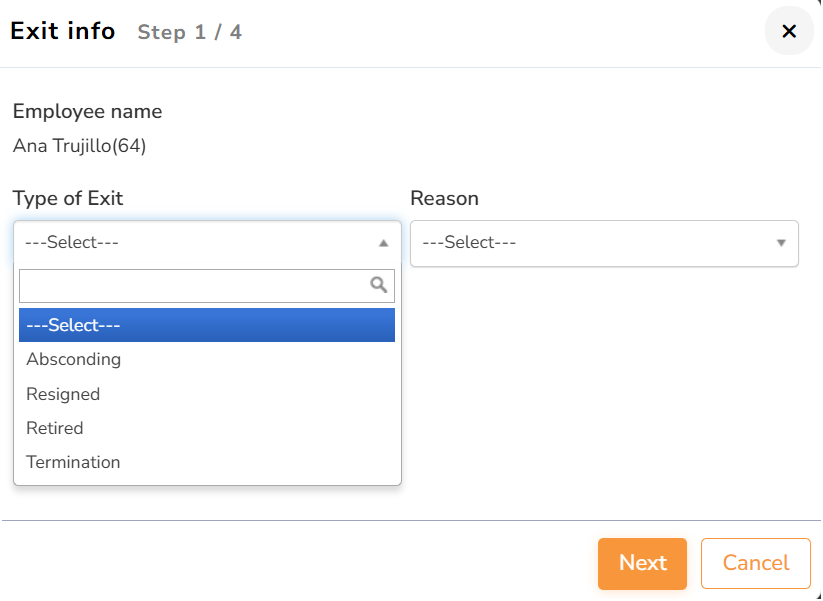
Task: Close the Exit info dialog
Action: (788, 31)
